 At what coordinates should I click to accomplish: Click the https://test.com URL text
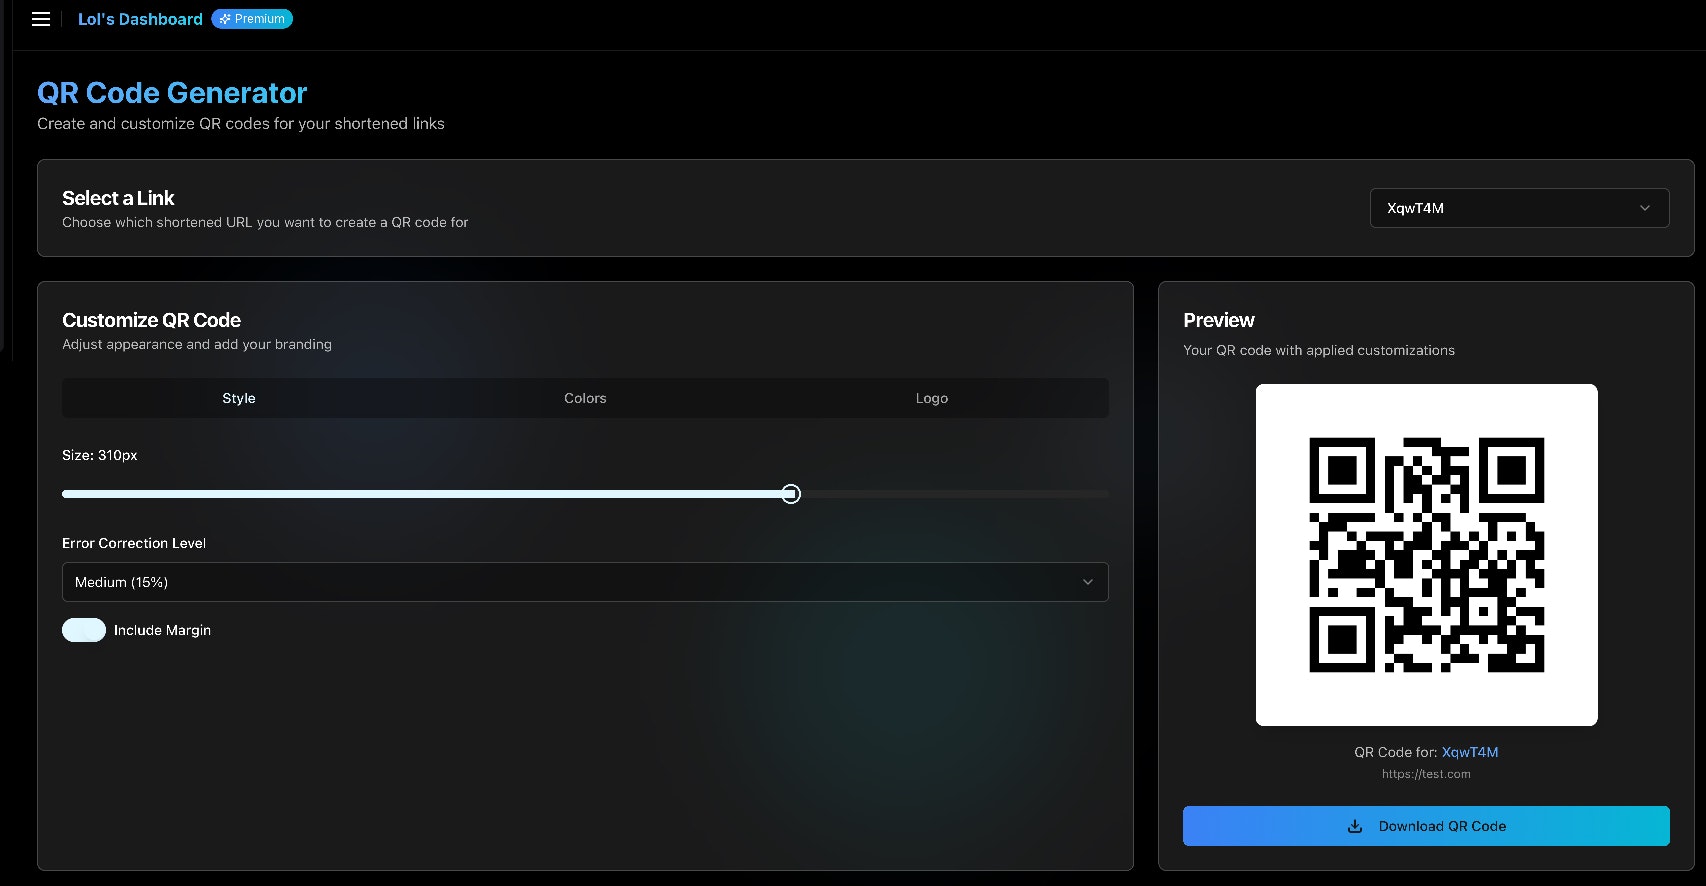[x=1426, y=774]
